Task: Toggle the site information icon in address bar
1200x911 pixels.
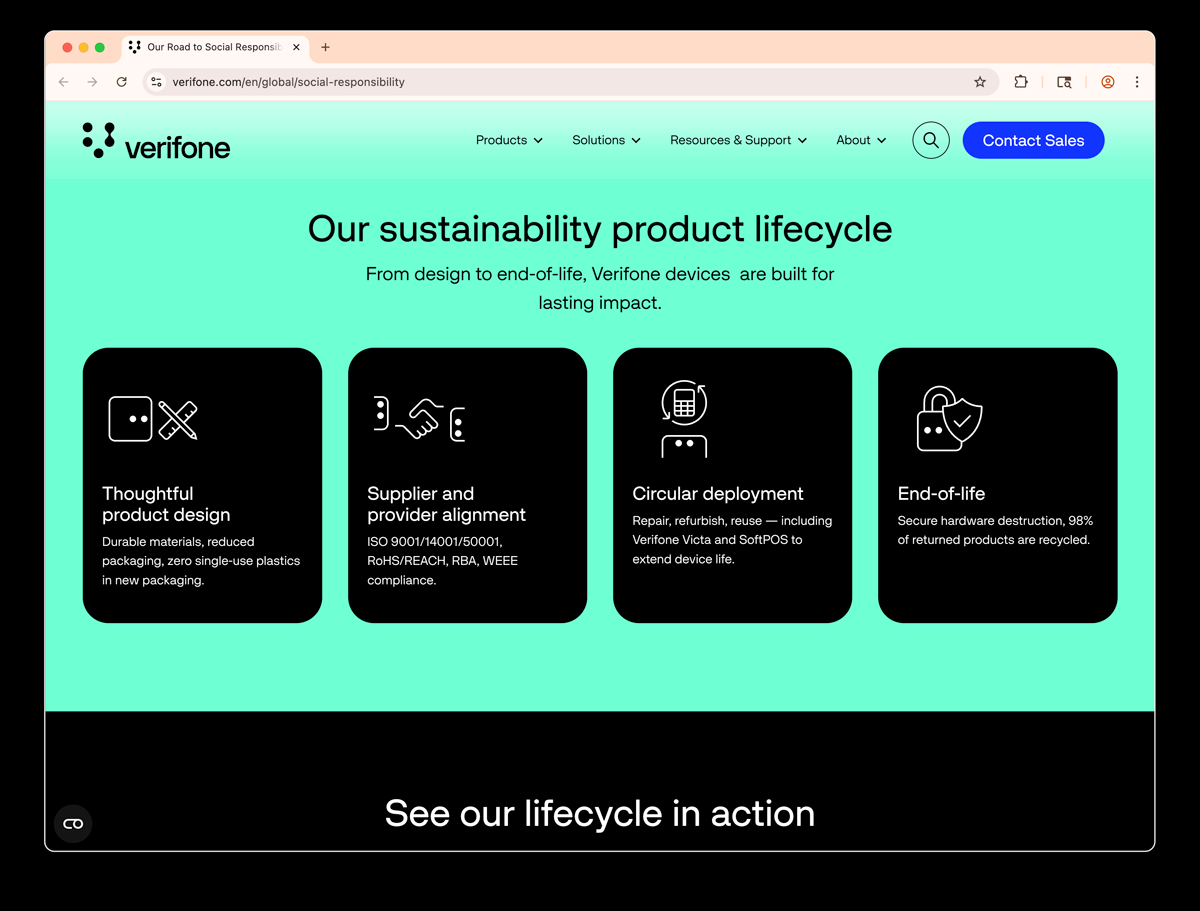Action: click(156, 82)
